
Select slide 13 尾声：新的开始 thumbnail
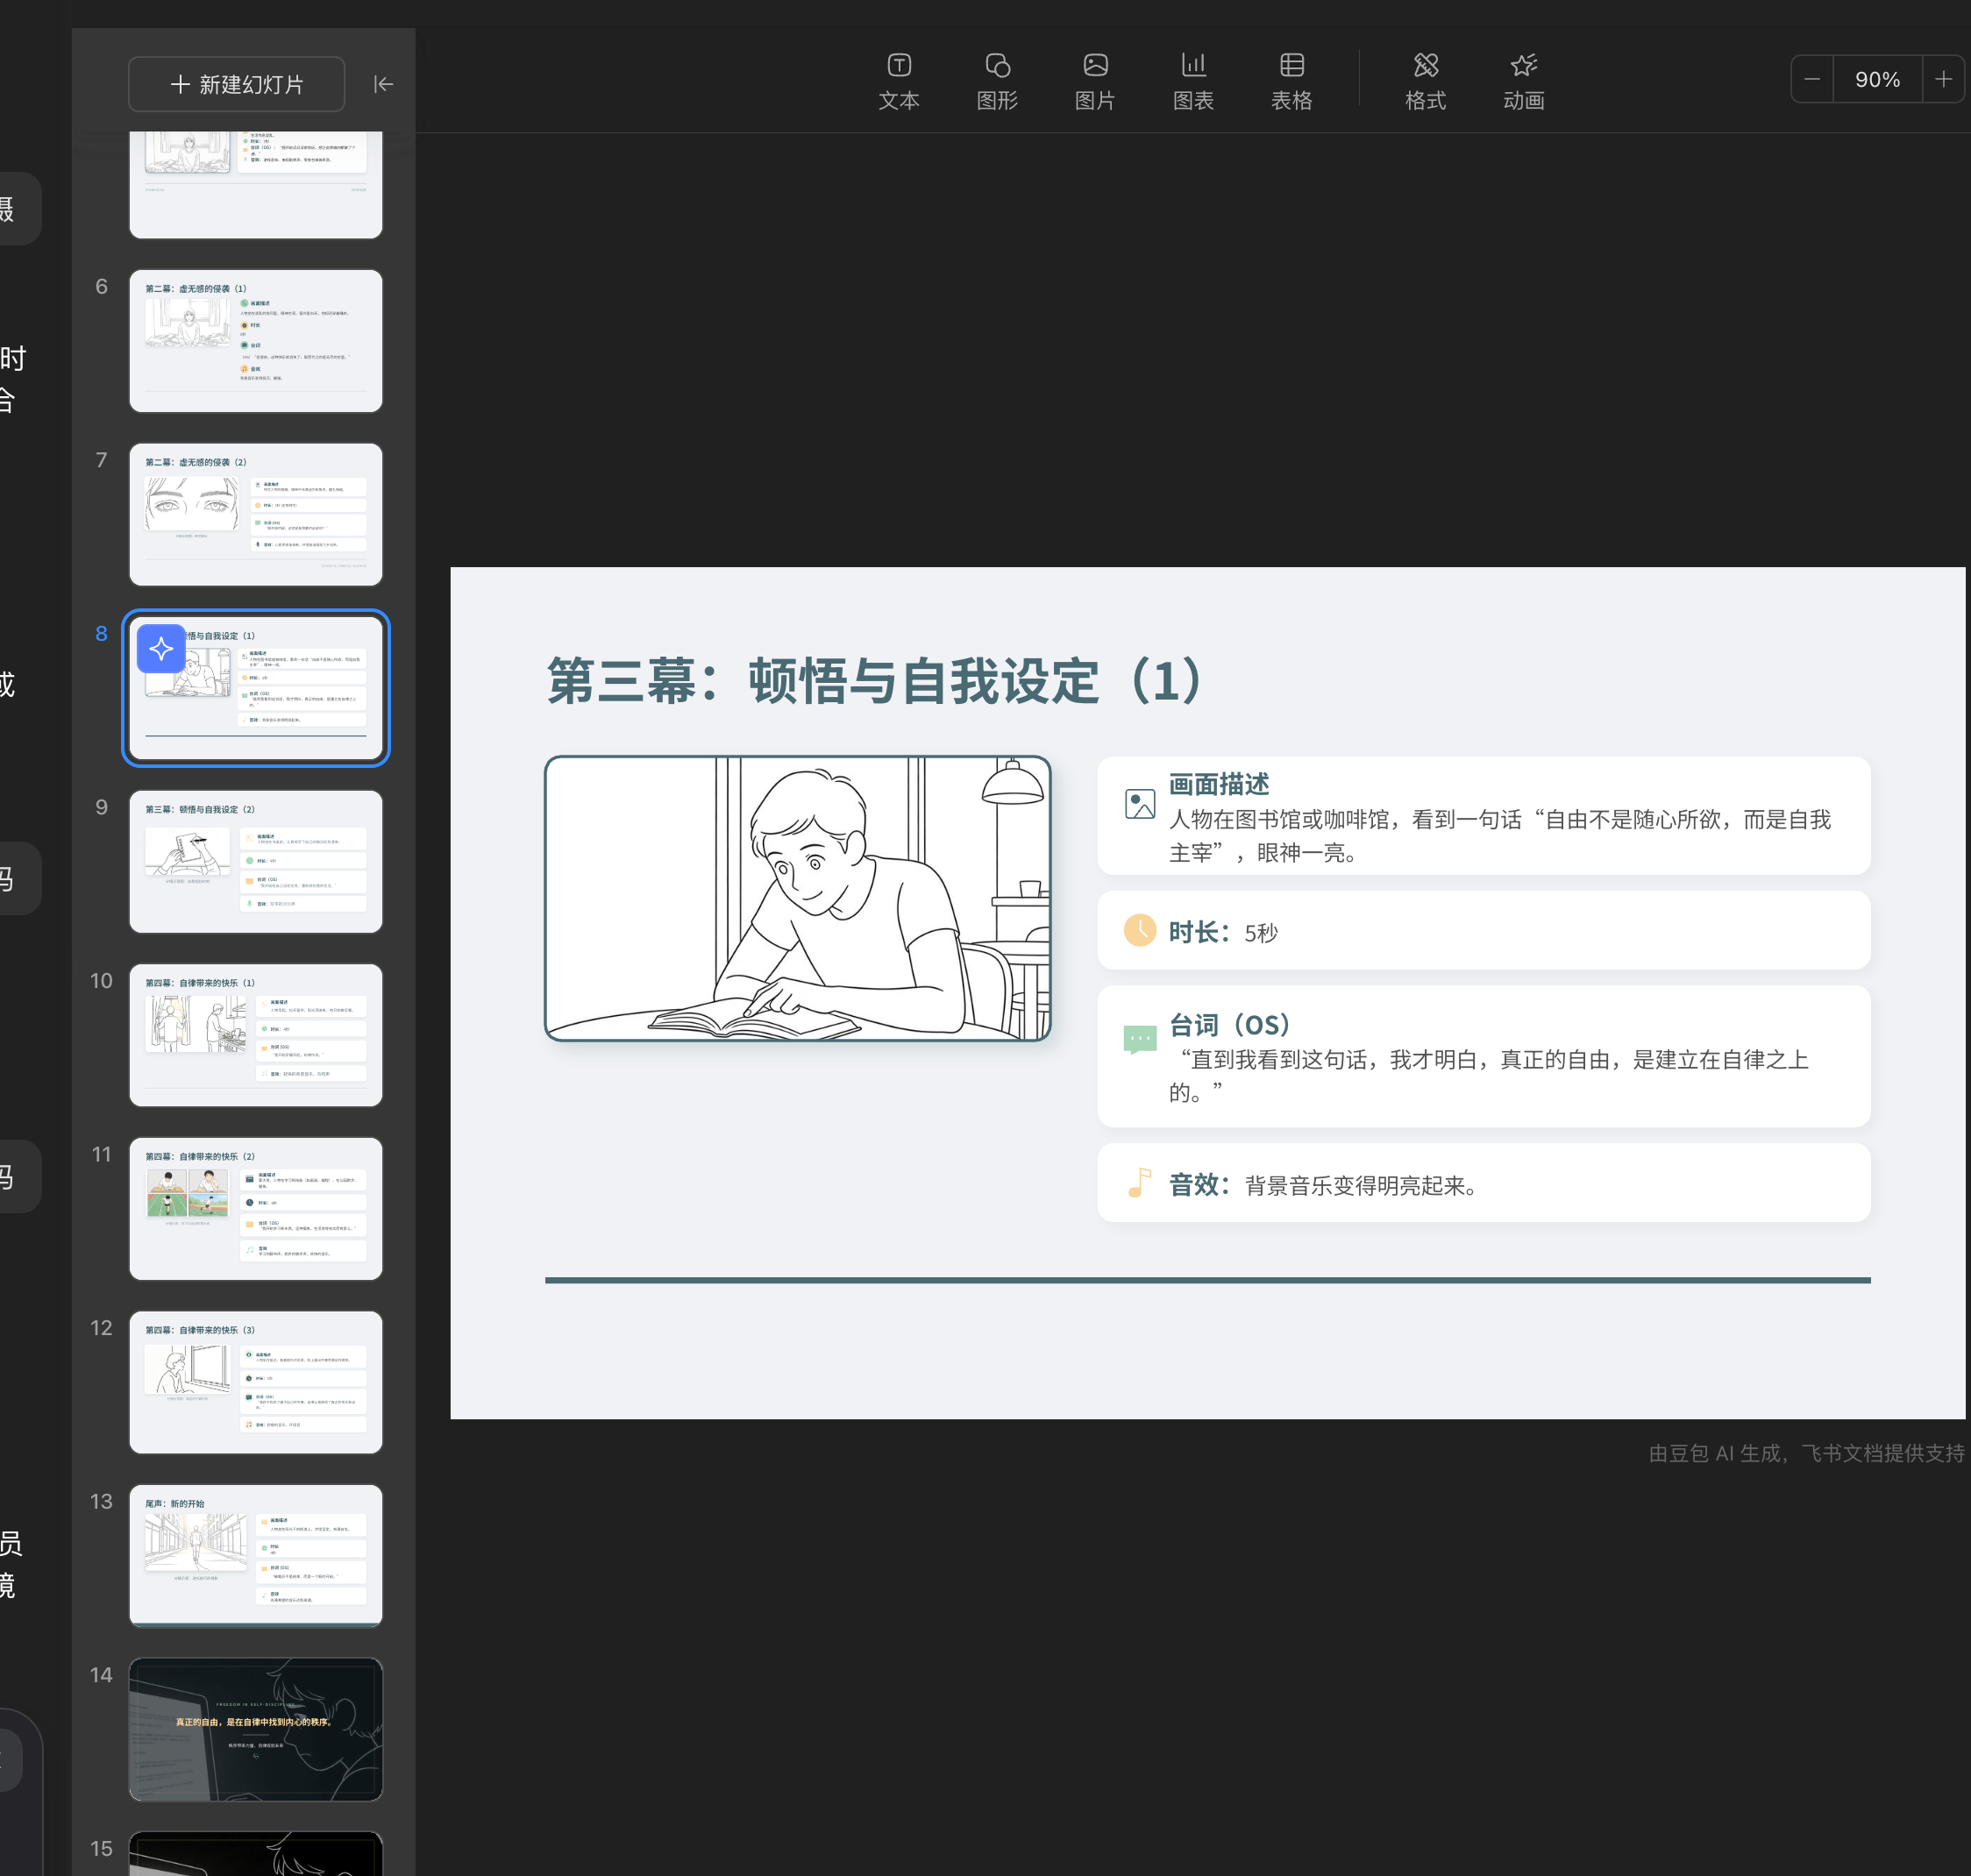click(255, 1557)
